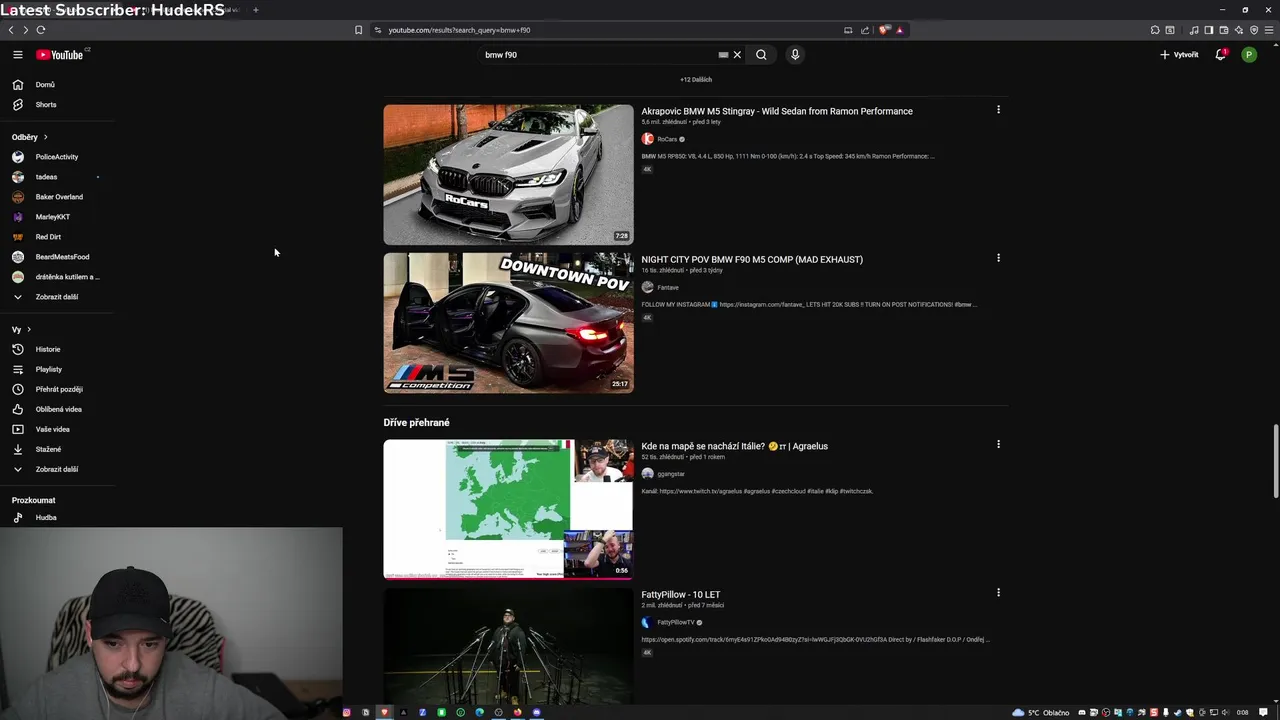Open the Fantave channel link
Viewport: 1280px width, 720px height.
click(668, 287)
